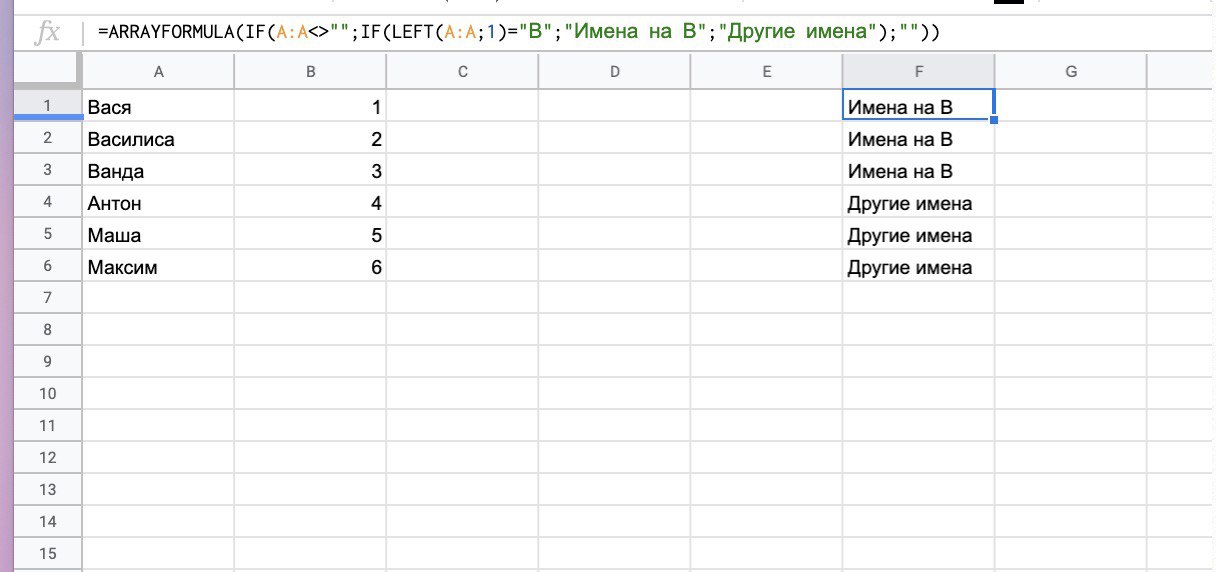Select column G header
1216x572 pixels.
[x=1070, y=72]
